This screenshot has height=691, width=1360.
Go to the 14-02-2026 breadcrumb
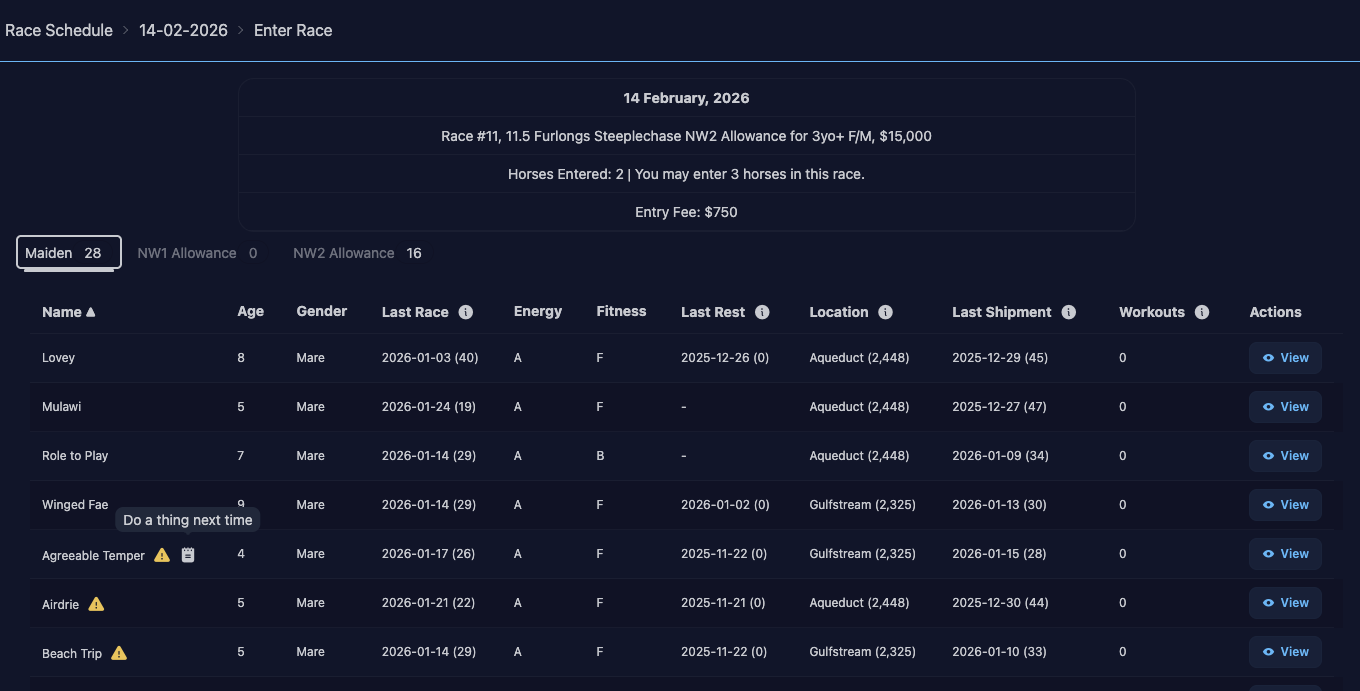pos(183,30)
